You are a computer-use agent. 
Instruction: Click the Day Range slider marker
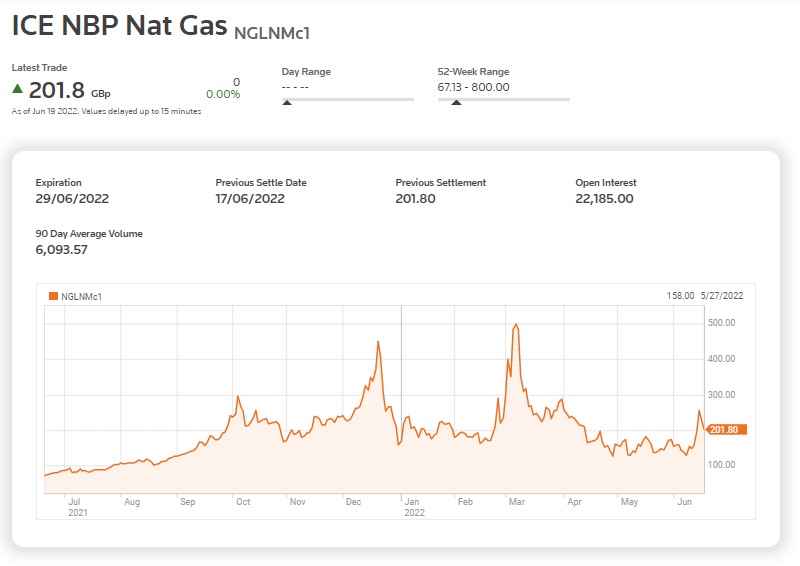288,101
